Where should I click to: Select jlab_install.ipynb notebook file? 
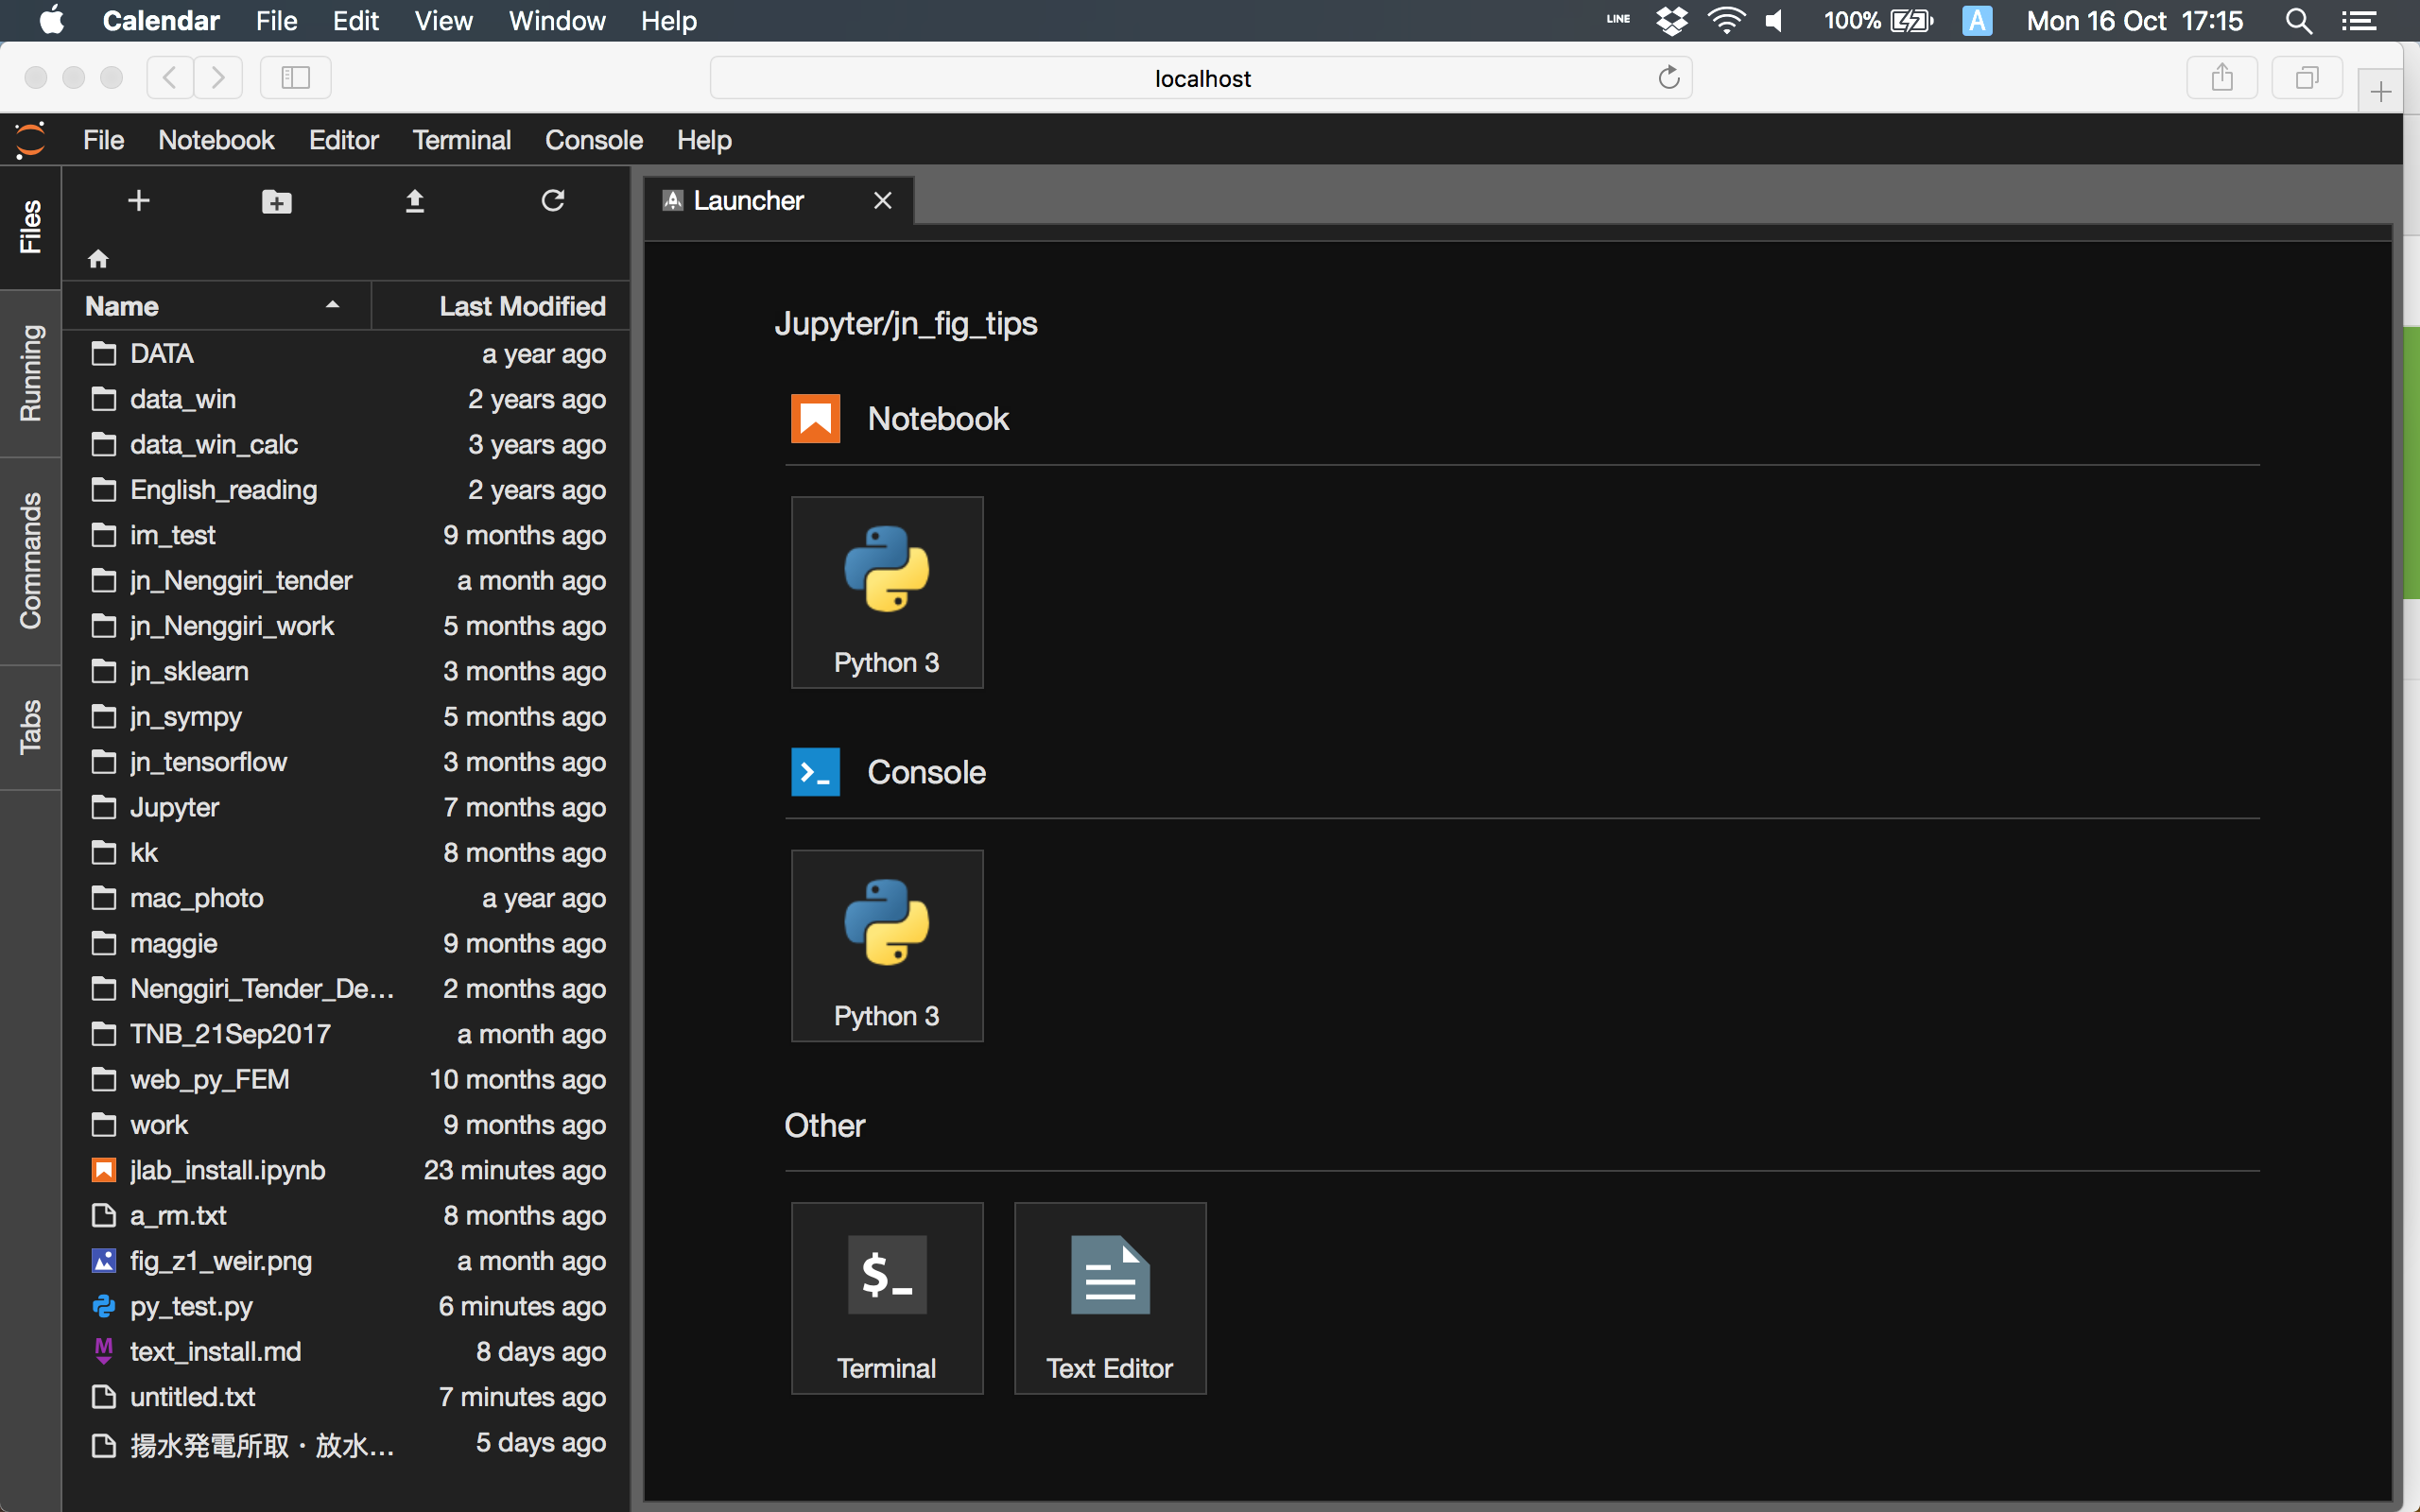[x=346, y=1170]
